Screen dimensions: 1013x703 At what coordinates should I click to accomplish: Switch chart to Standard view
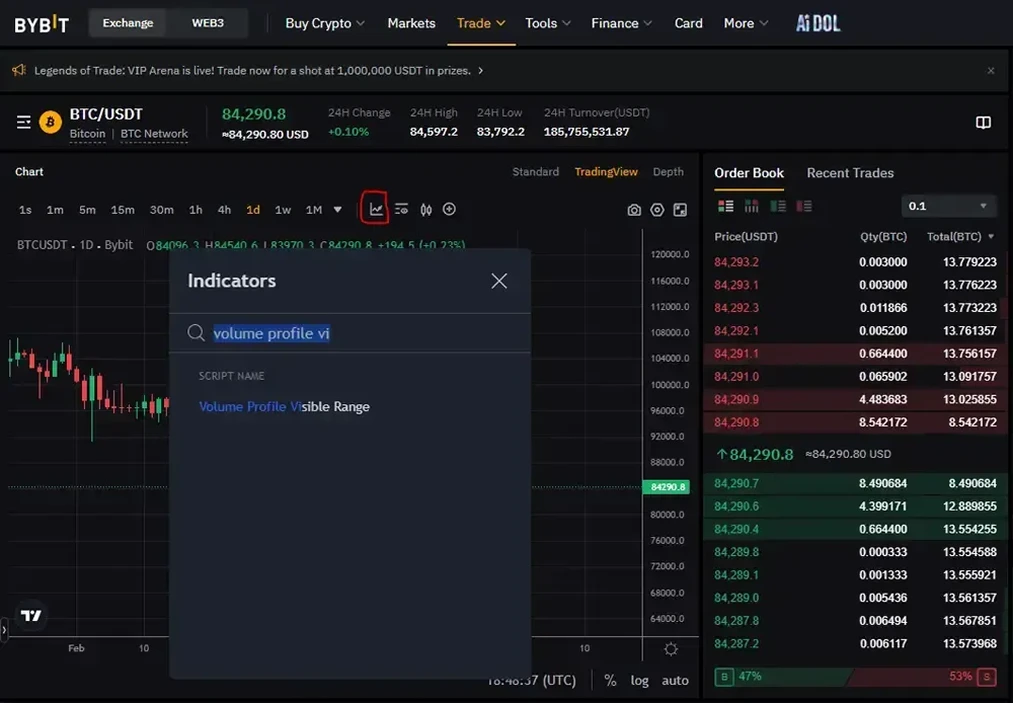tap(536, 172)
